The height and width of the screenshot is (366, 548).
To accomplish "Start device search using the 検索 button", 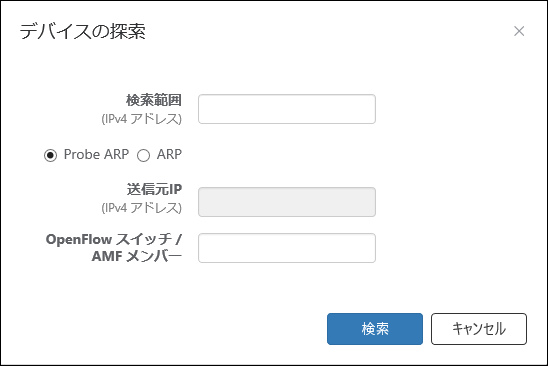I will [375, 329].
